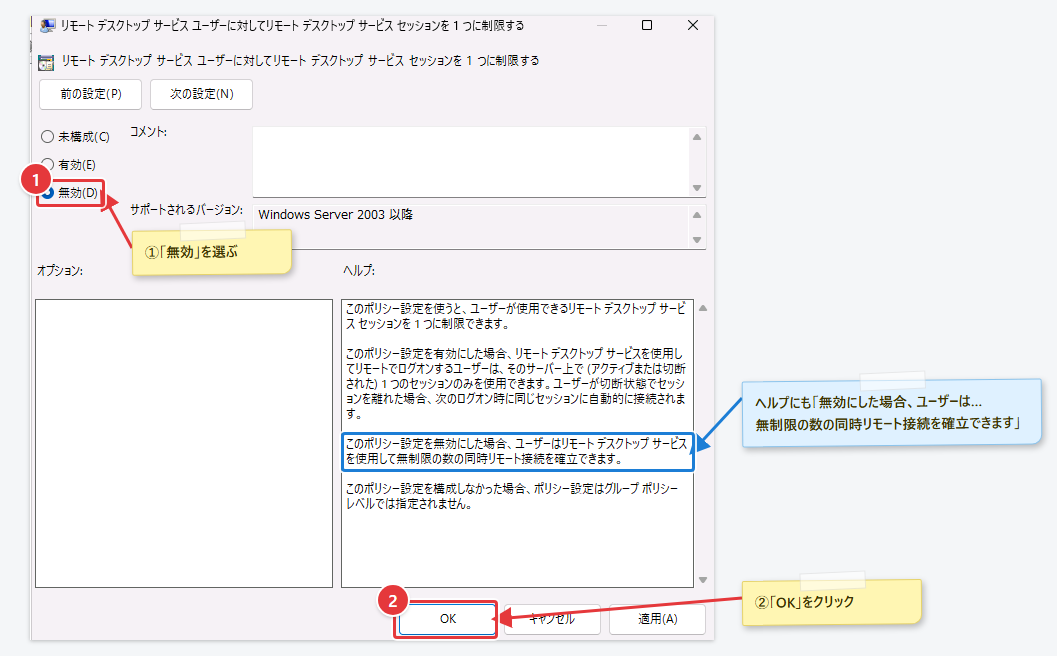This screenshot has width=1057, height=656.
Task: Click inside the コメント text box
Action: pos(471,162)
